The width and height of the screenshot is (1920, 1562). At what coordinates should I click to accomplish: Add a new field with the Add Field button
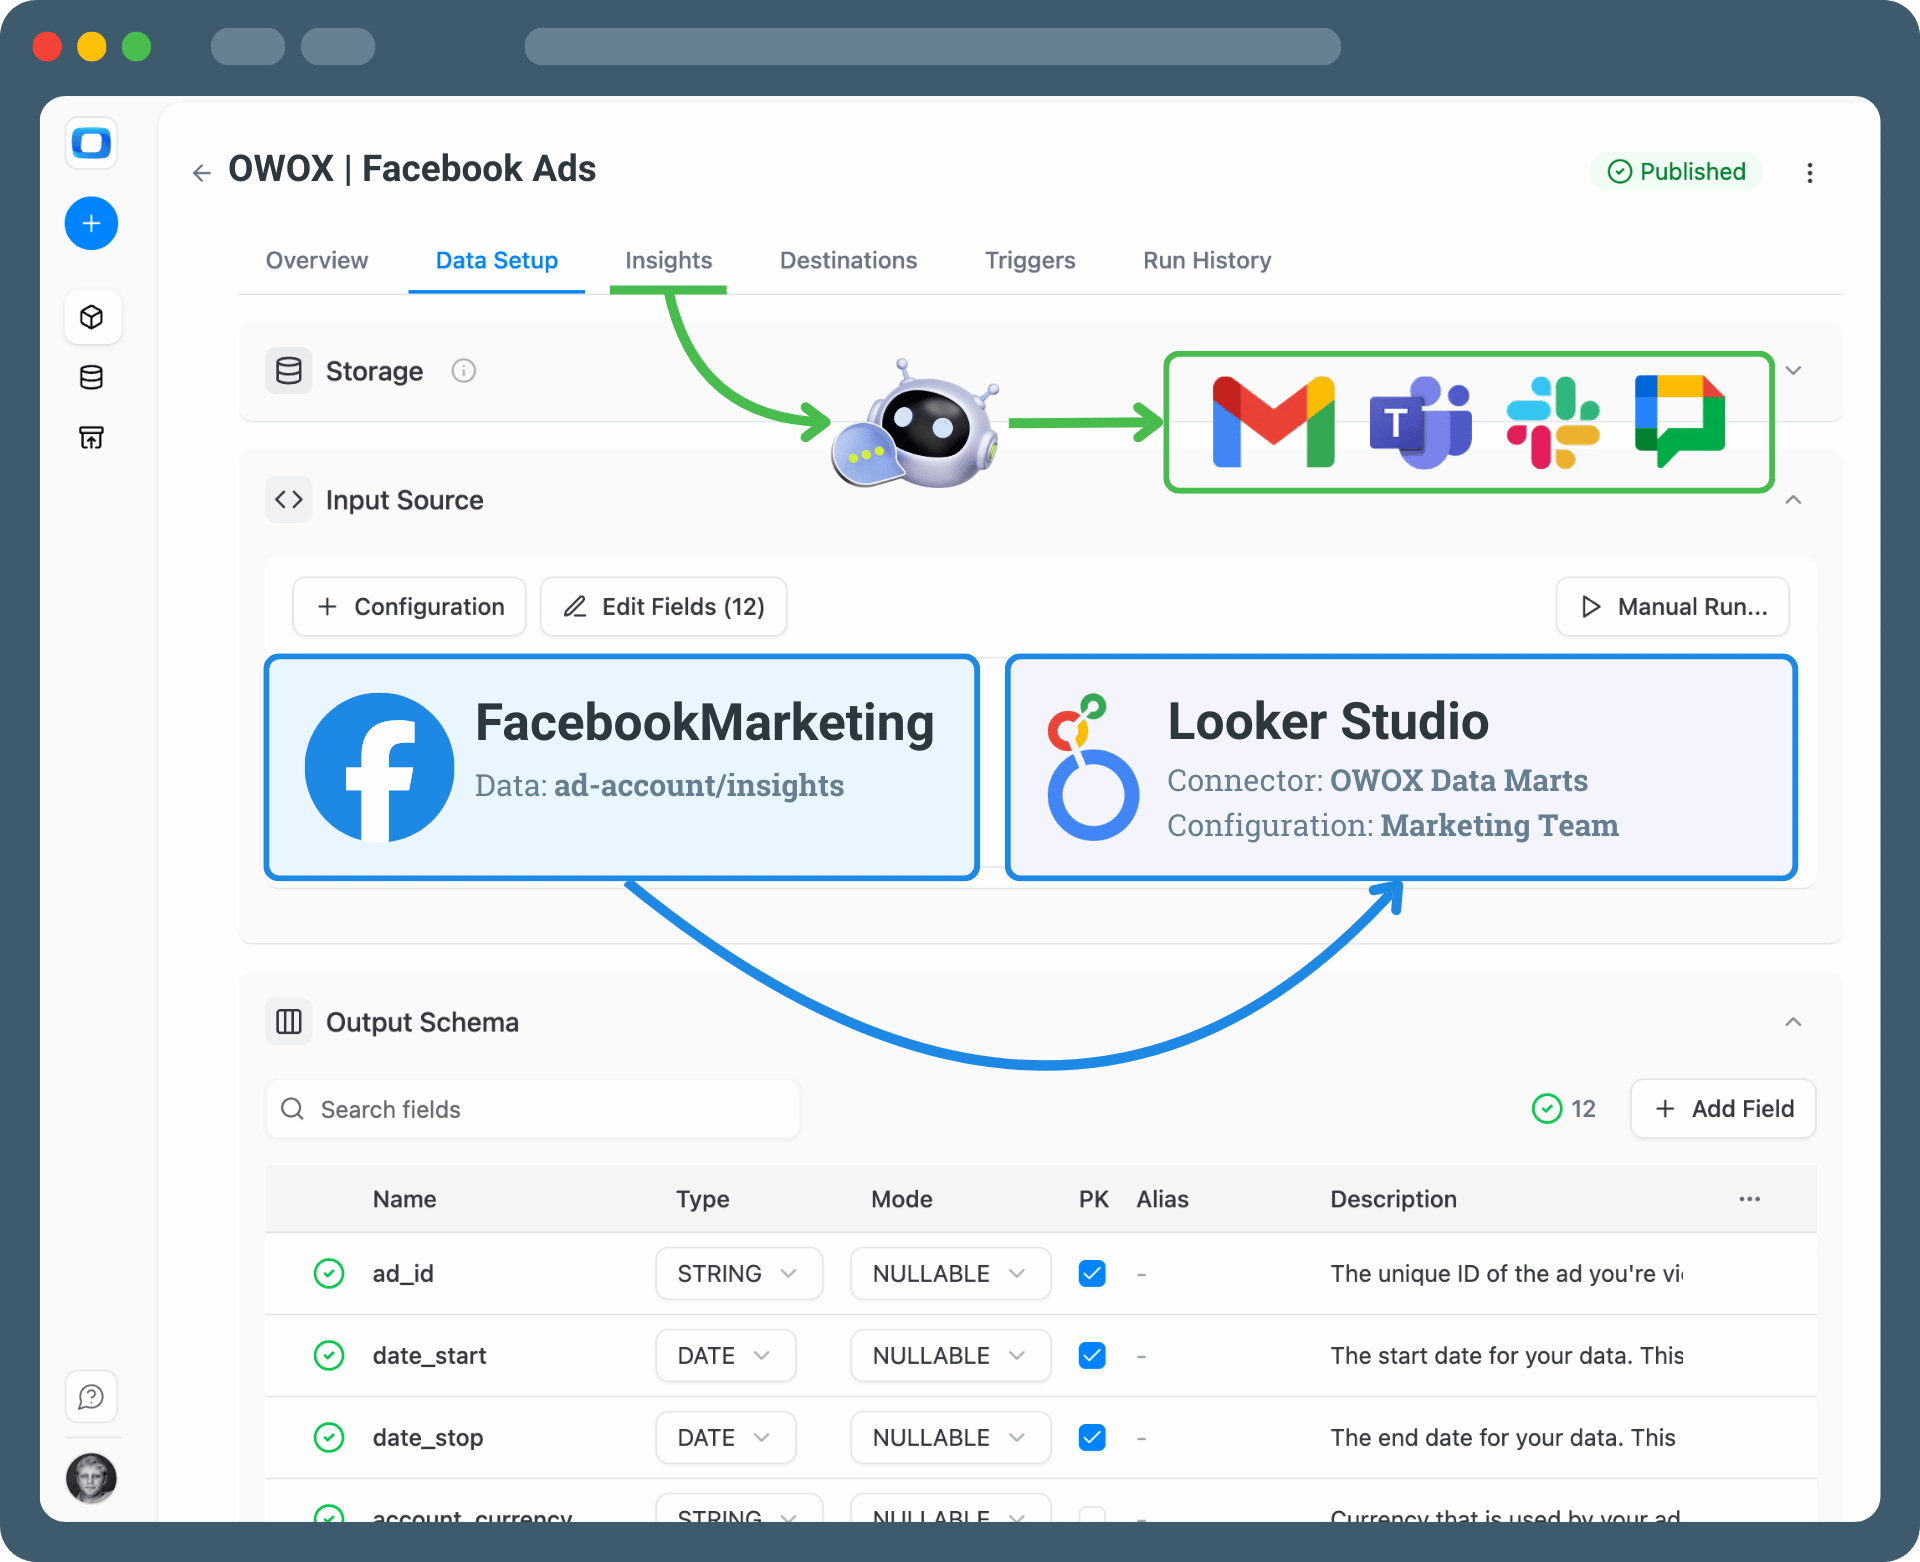pos(1722,1108)
